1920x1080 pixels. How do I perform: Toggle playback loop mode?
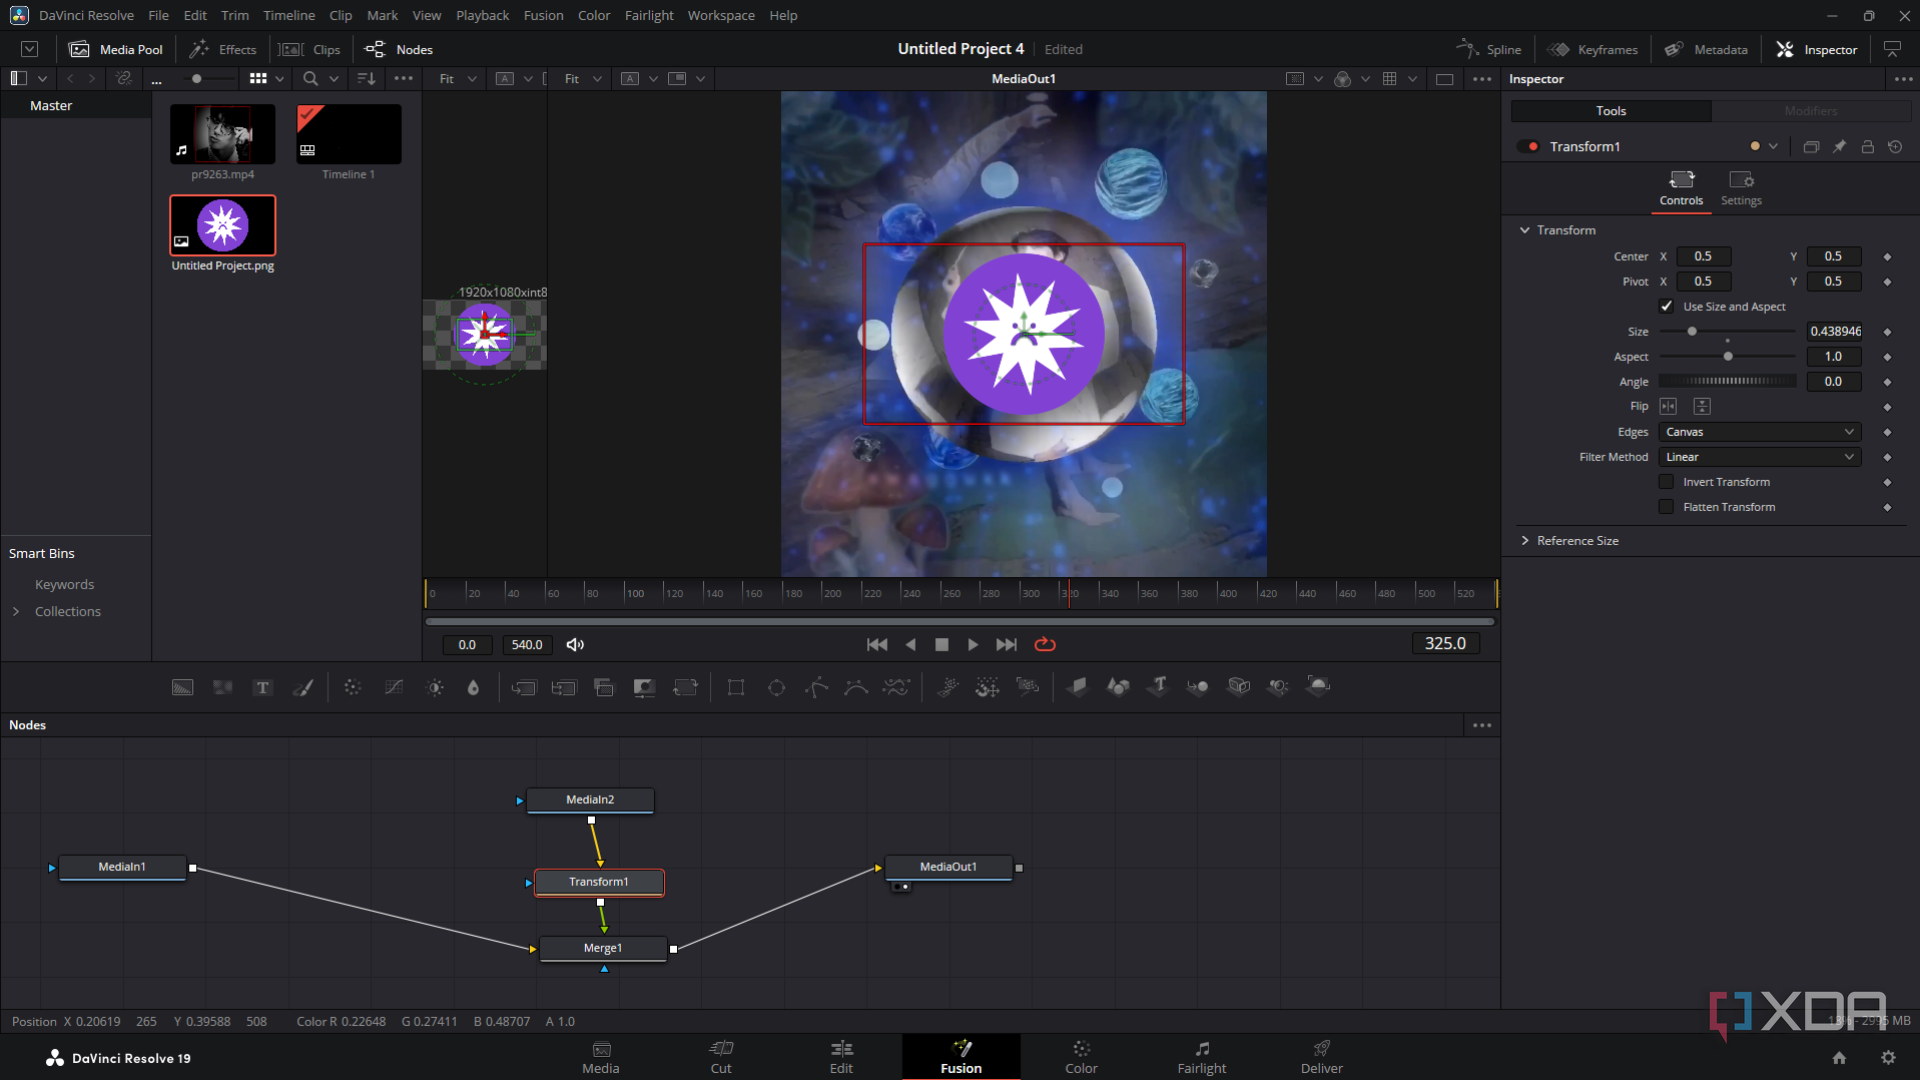[x=1045, y=645]
